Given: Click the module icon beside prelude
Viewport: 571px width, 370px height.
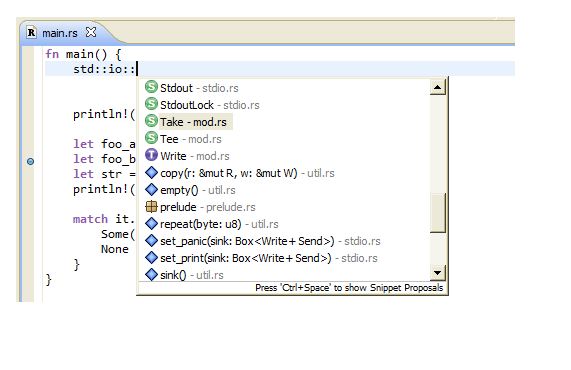Looking at the screenshot, I should (151, 206).
